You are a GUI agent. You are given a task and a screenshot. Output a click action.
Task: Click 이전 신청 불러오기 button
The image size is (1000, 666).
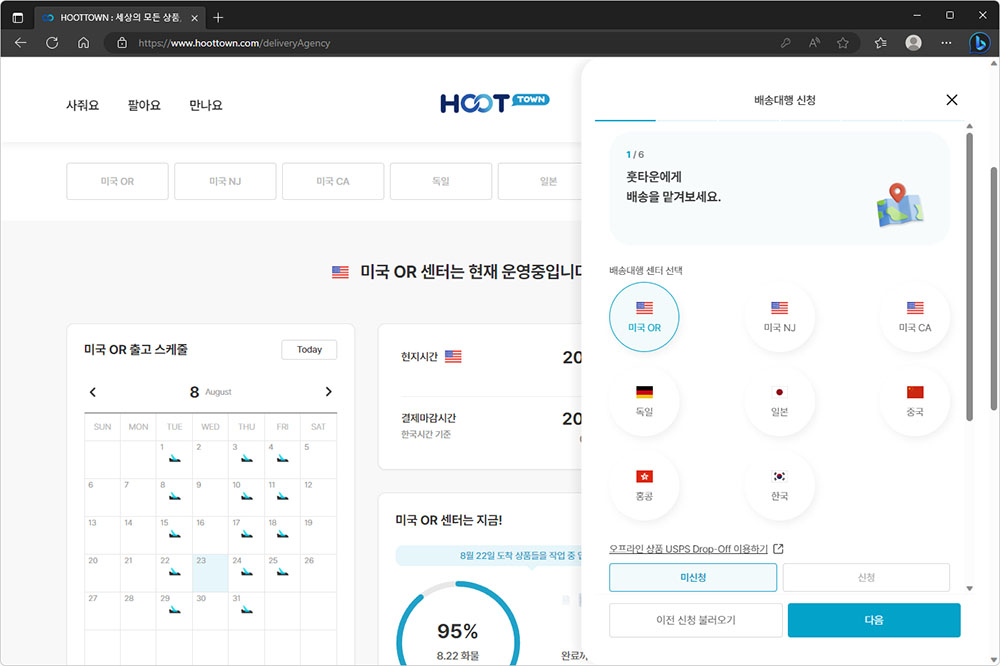pos(696,620)
